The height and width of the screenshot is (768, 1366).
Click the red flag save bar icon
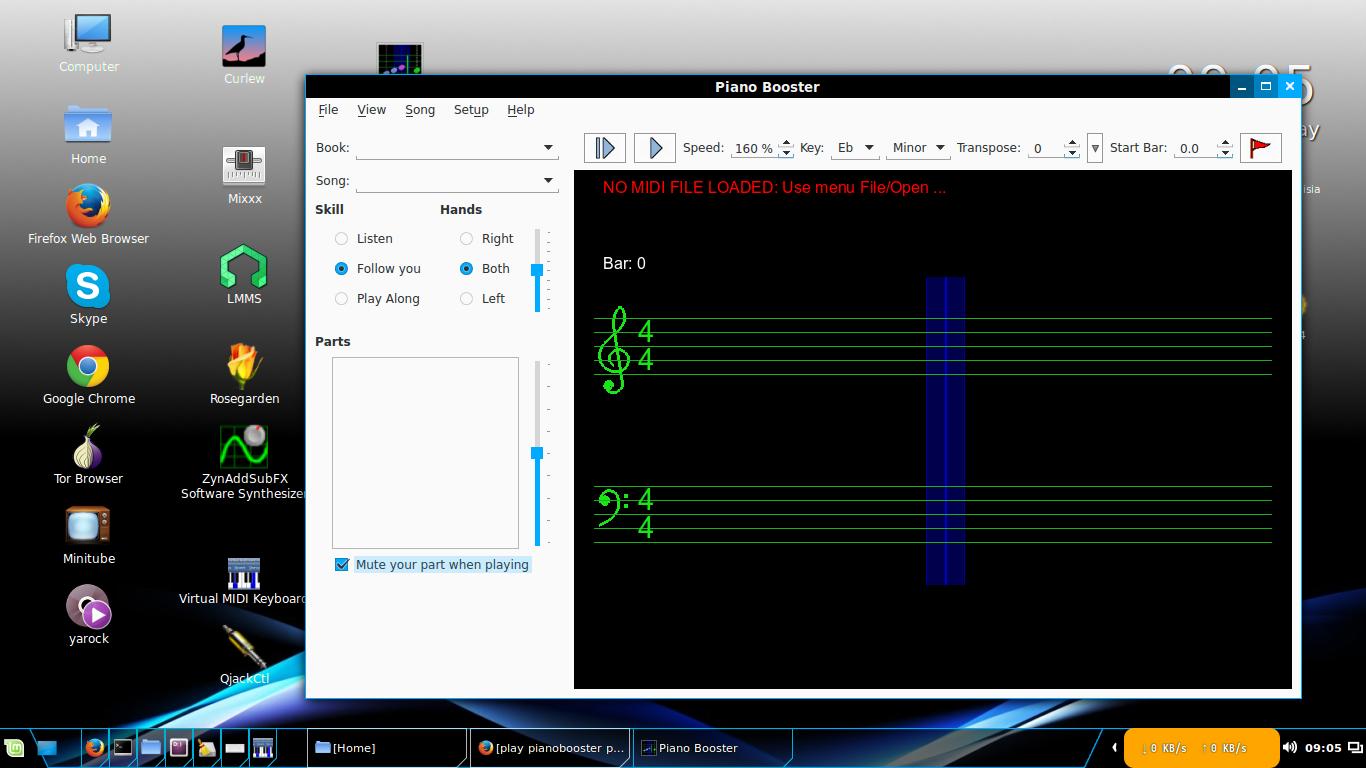[1260, 148]
